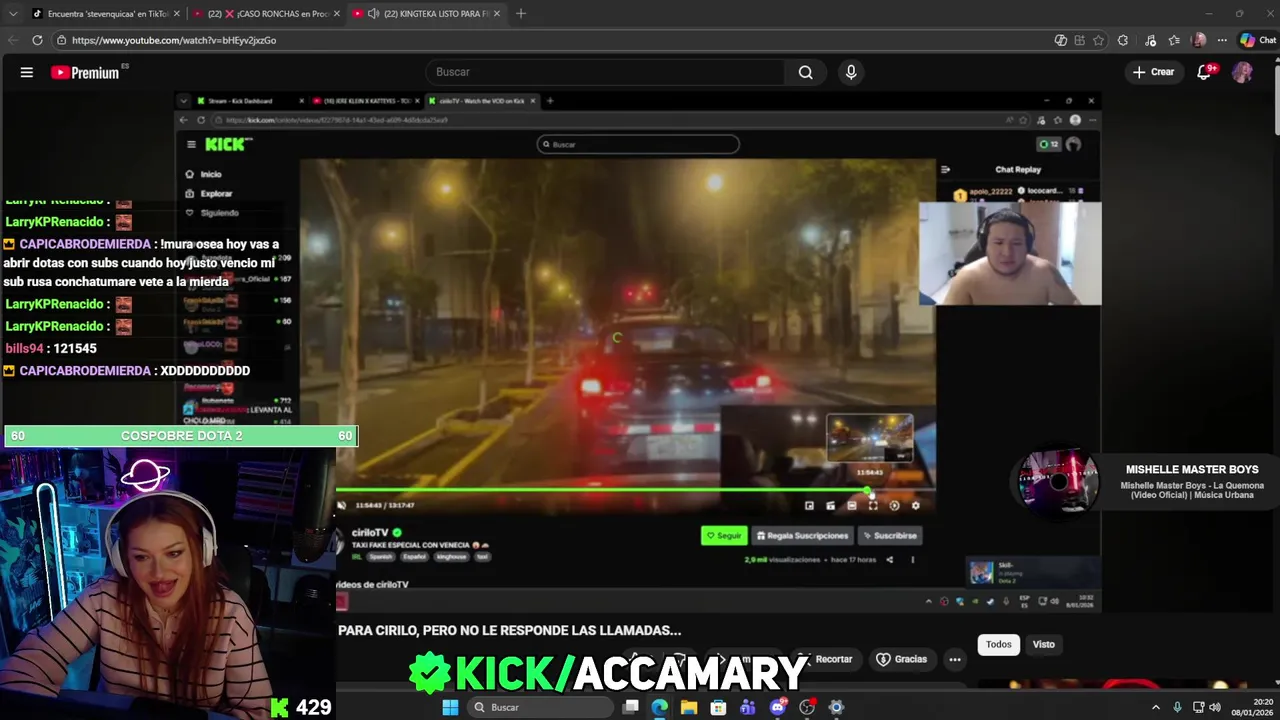Open the browser extensions puzzle icon
This screenshot has height=720, width=1280.
click(1123, 40)
